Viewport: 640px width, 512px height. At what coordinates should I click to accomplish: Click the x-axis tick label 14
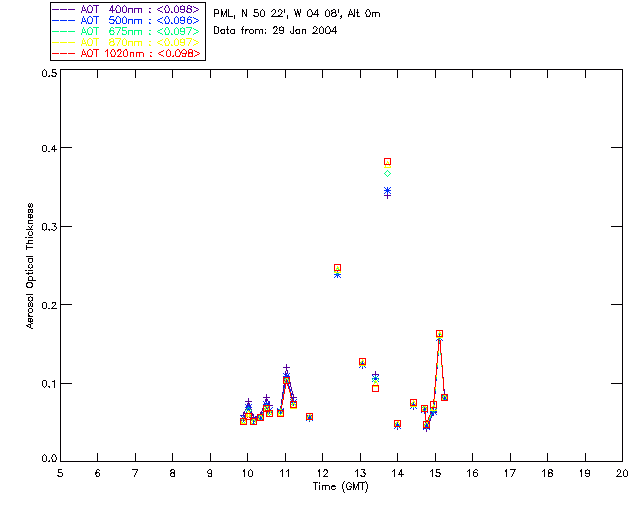pyautogui.click(x=398, y=473)
